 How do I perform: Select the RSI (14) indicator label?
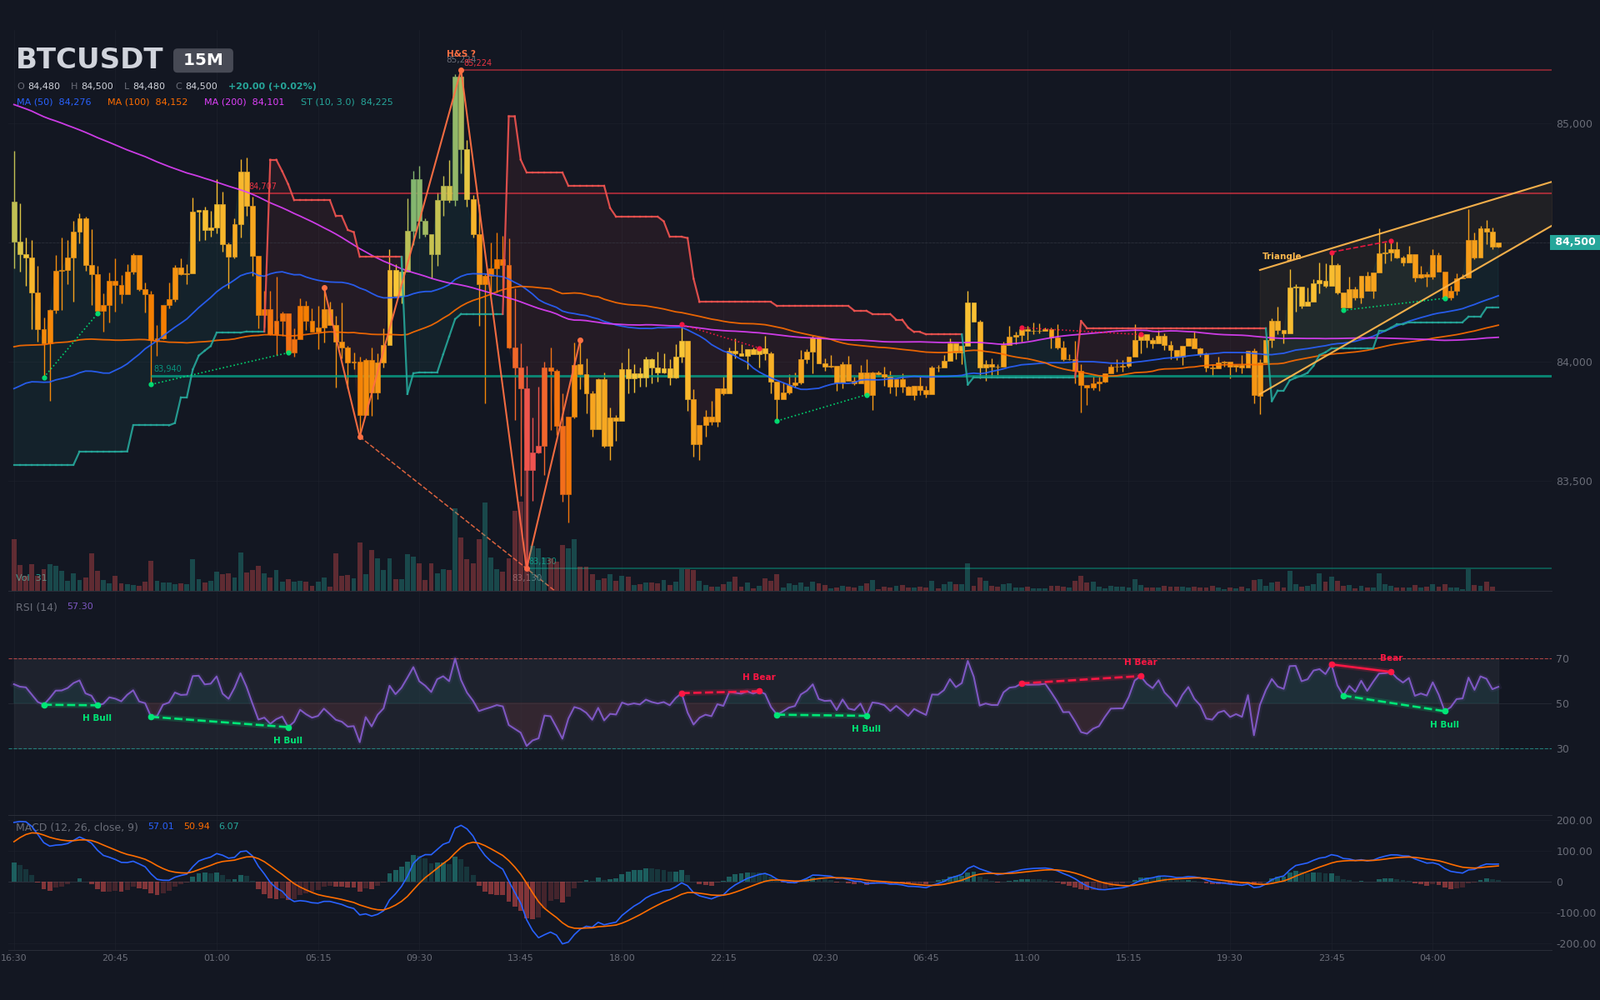click(x=36, y=607)
